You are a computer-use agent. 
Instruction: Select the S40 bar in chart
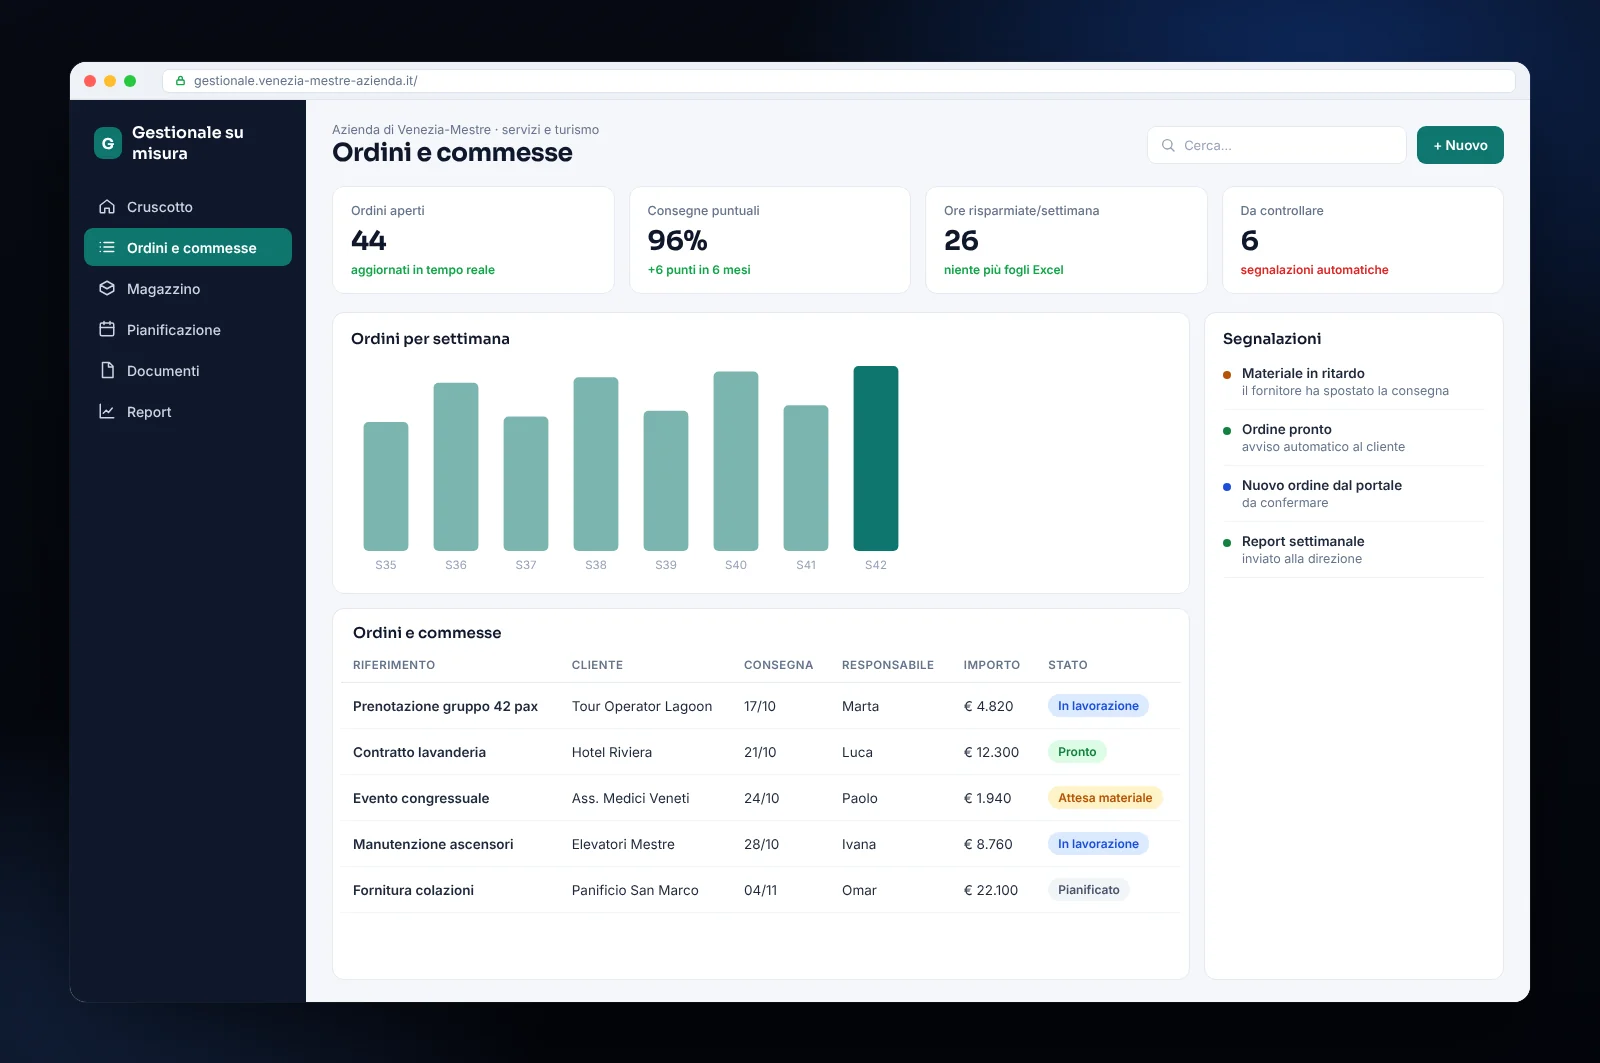(x=736, y=461)
